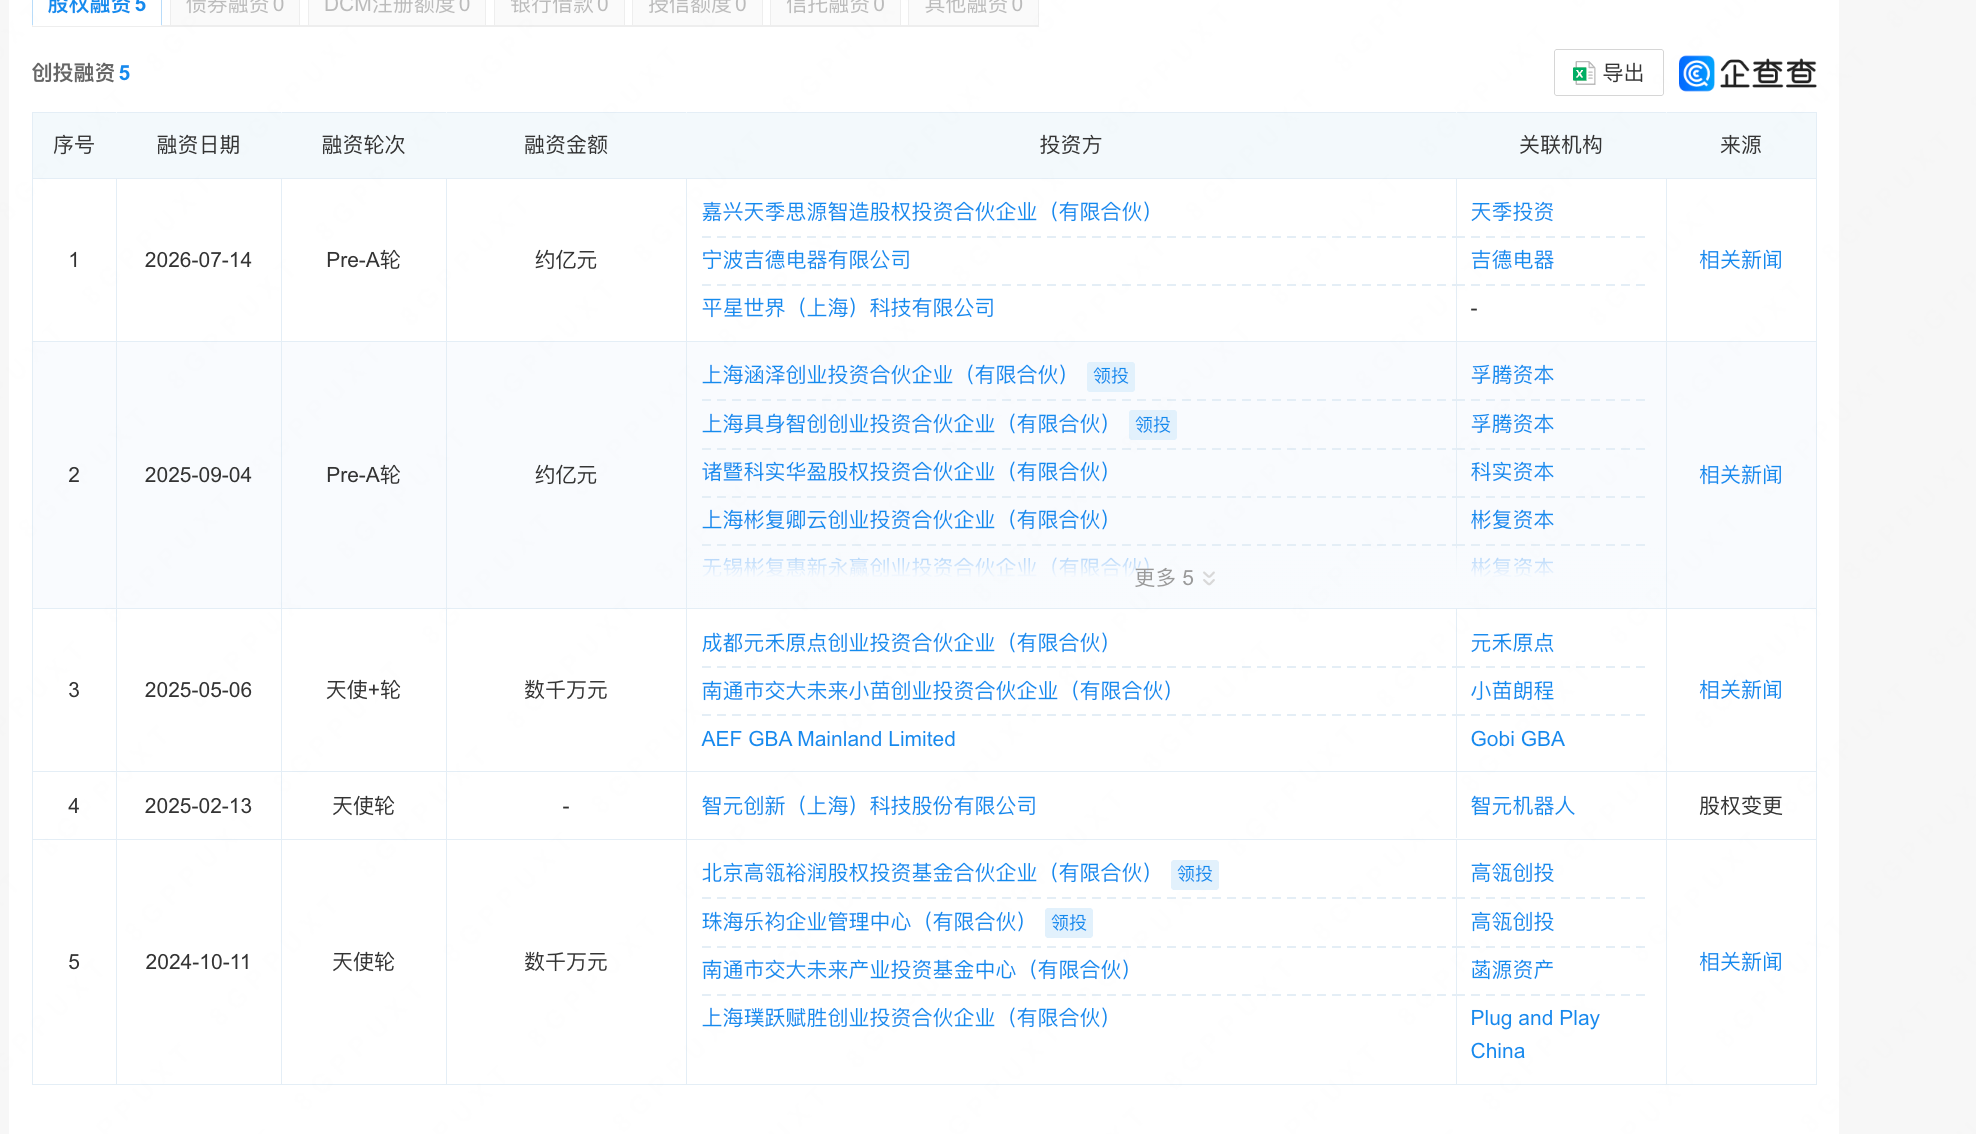
Task: Open 相关新闻 for 2026-07-14 round
Action: tap(1741, 260)
